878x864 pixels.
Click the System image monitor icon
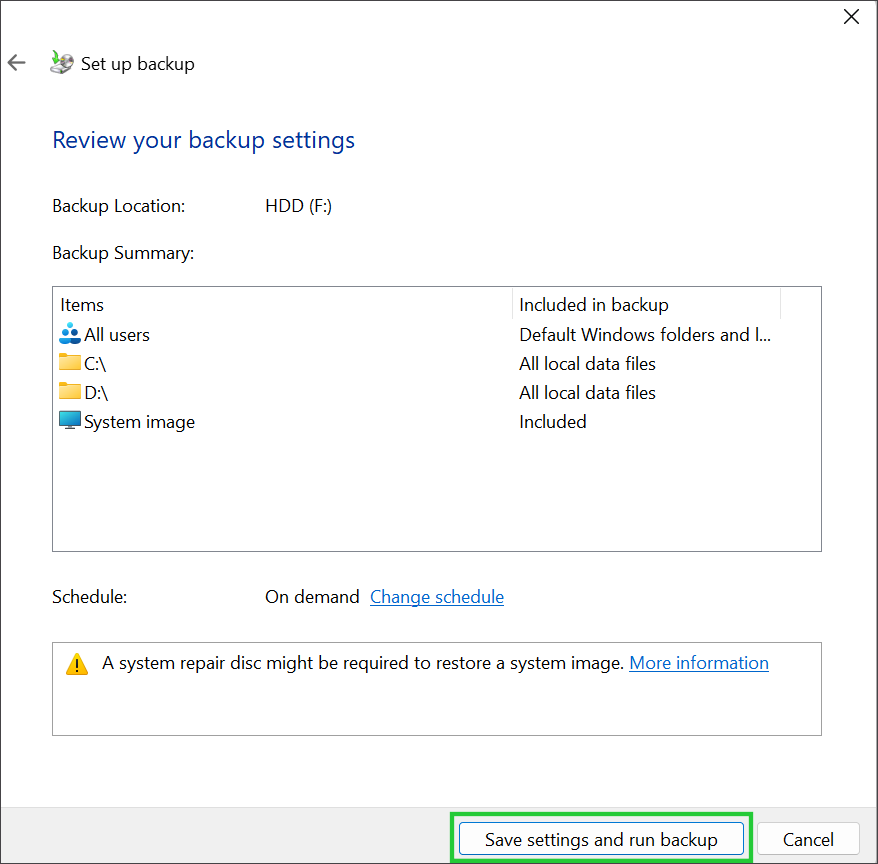pyautogui.click(x=68, y=420)
